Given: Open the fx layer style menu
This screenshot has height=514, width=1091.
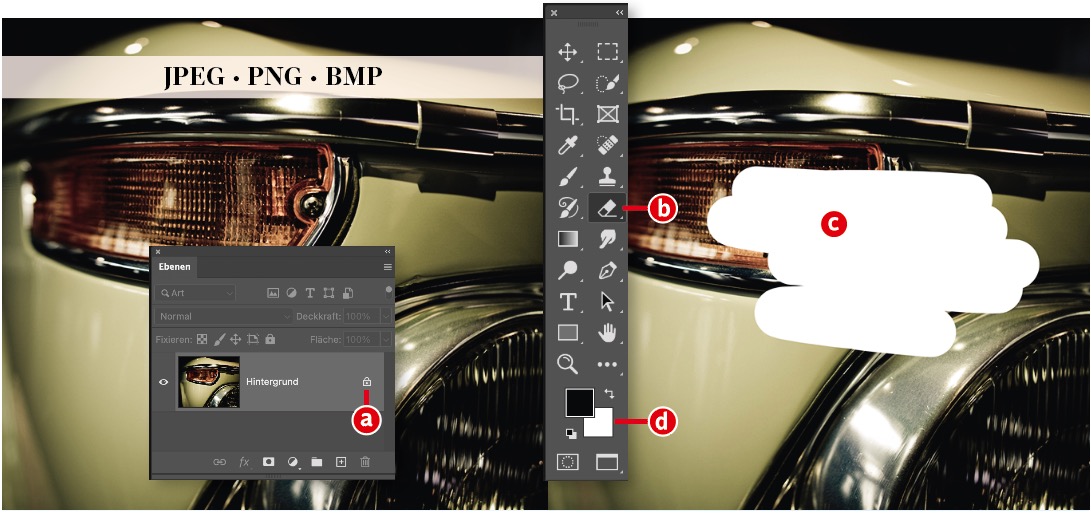Looking at the screenshot, I should [244, 462].
